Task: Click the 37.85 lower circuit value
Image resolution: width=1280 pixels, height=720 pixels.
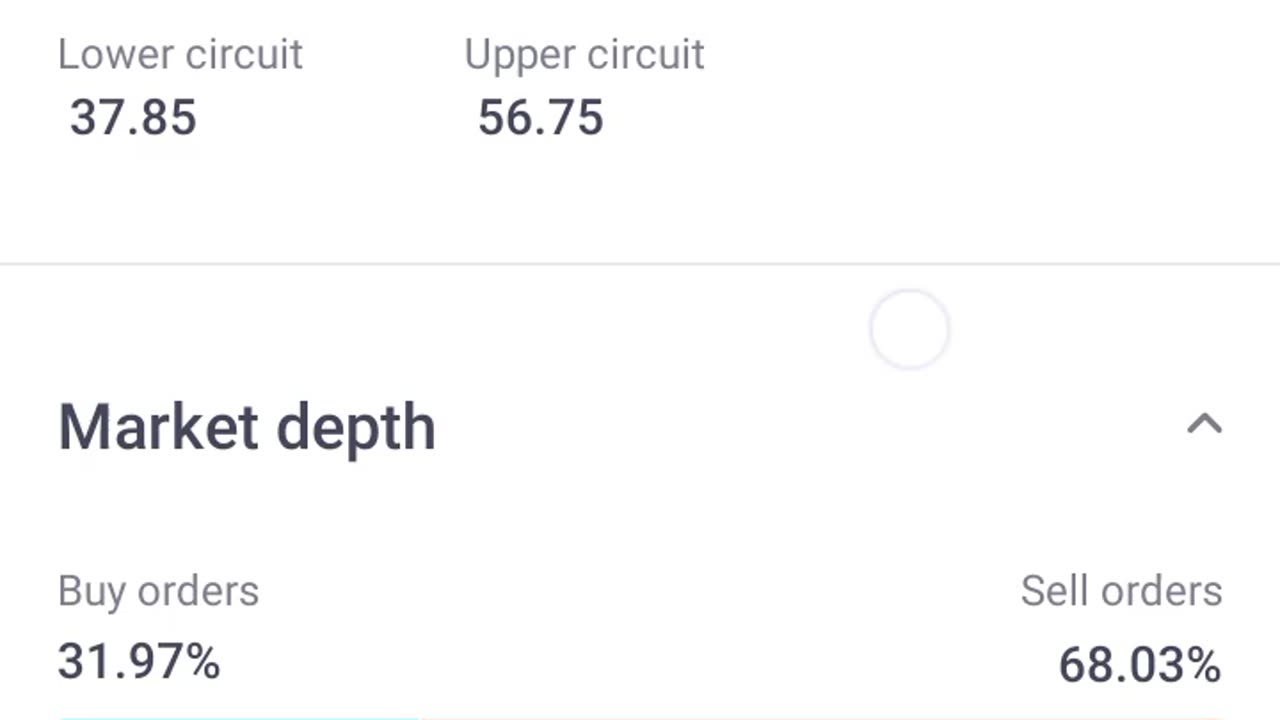Action: 133,117
